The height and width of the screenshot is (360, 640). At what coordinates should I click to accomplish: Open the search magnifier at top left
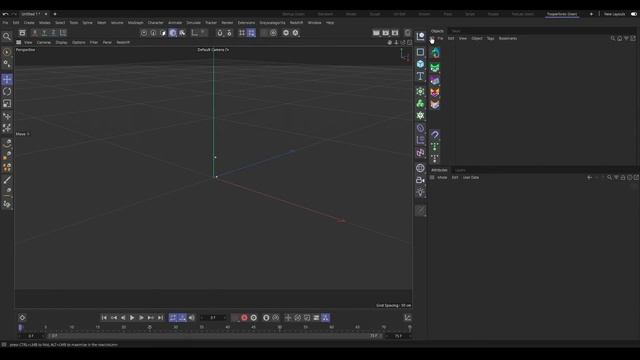coord(7,37)
